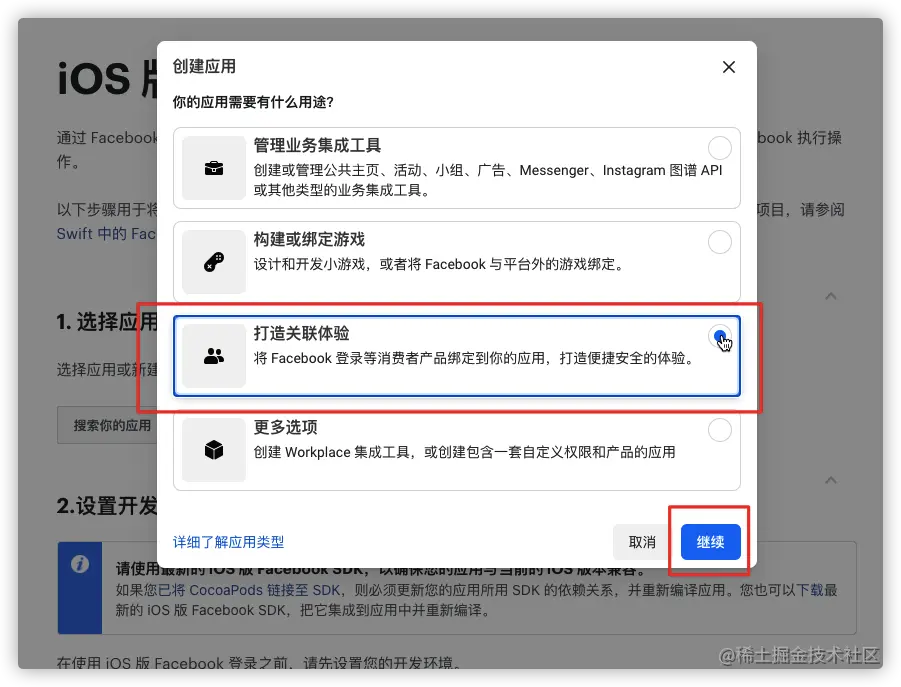Click the people icon for 打造关联体验
901x687 pixels.
coord(214,356)
